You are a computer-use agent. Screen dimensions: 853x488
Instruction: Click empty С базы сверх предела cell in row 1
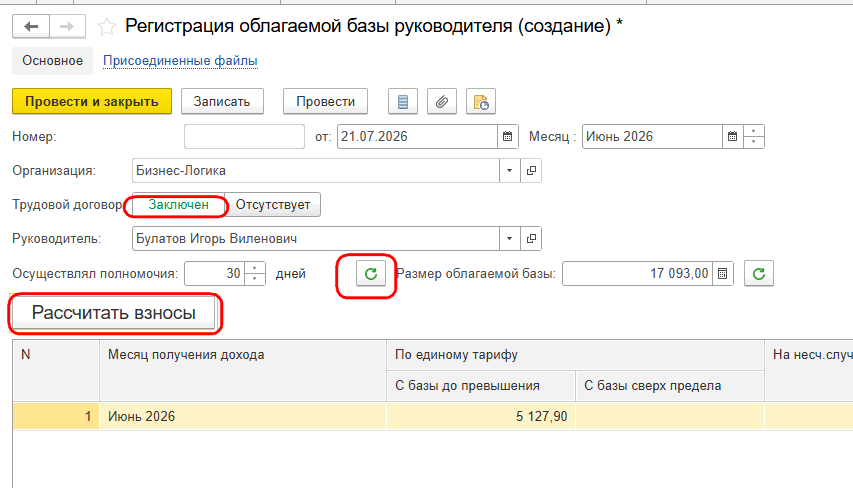(x=670, y=417)
